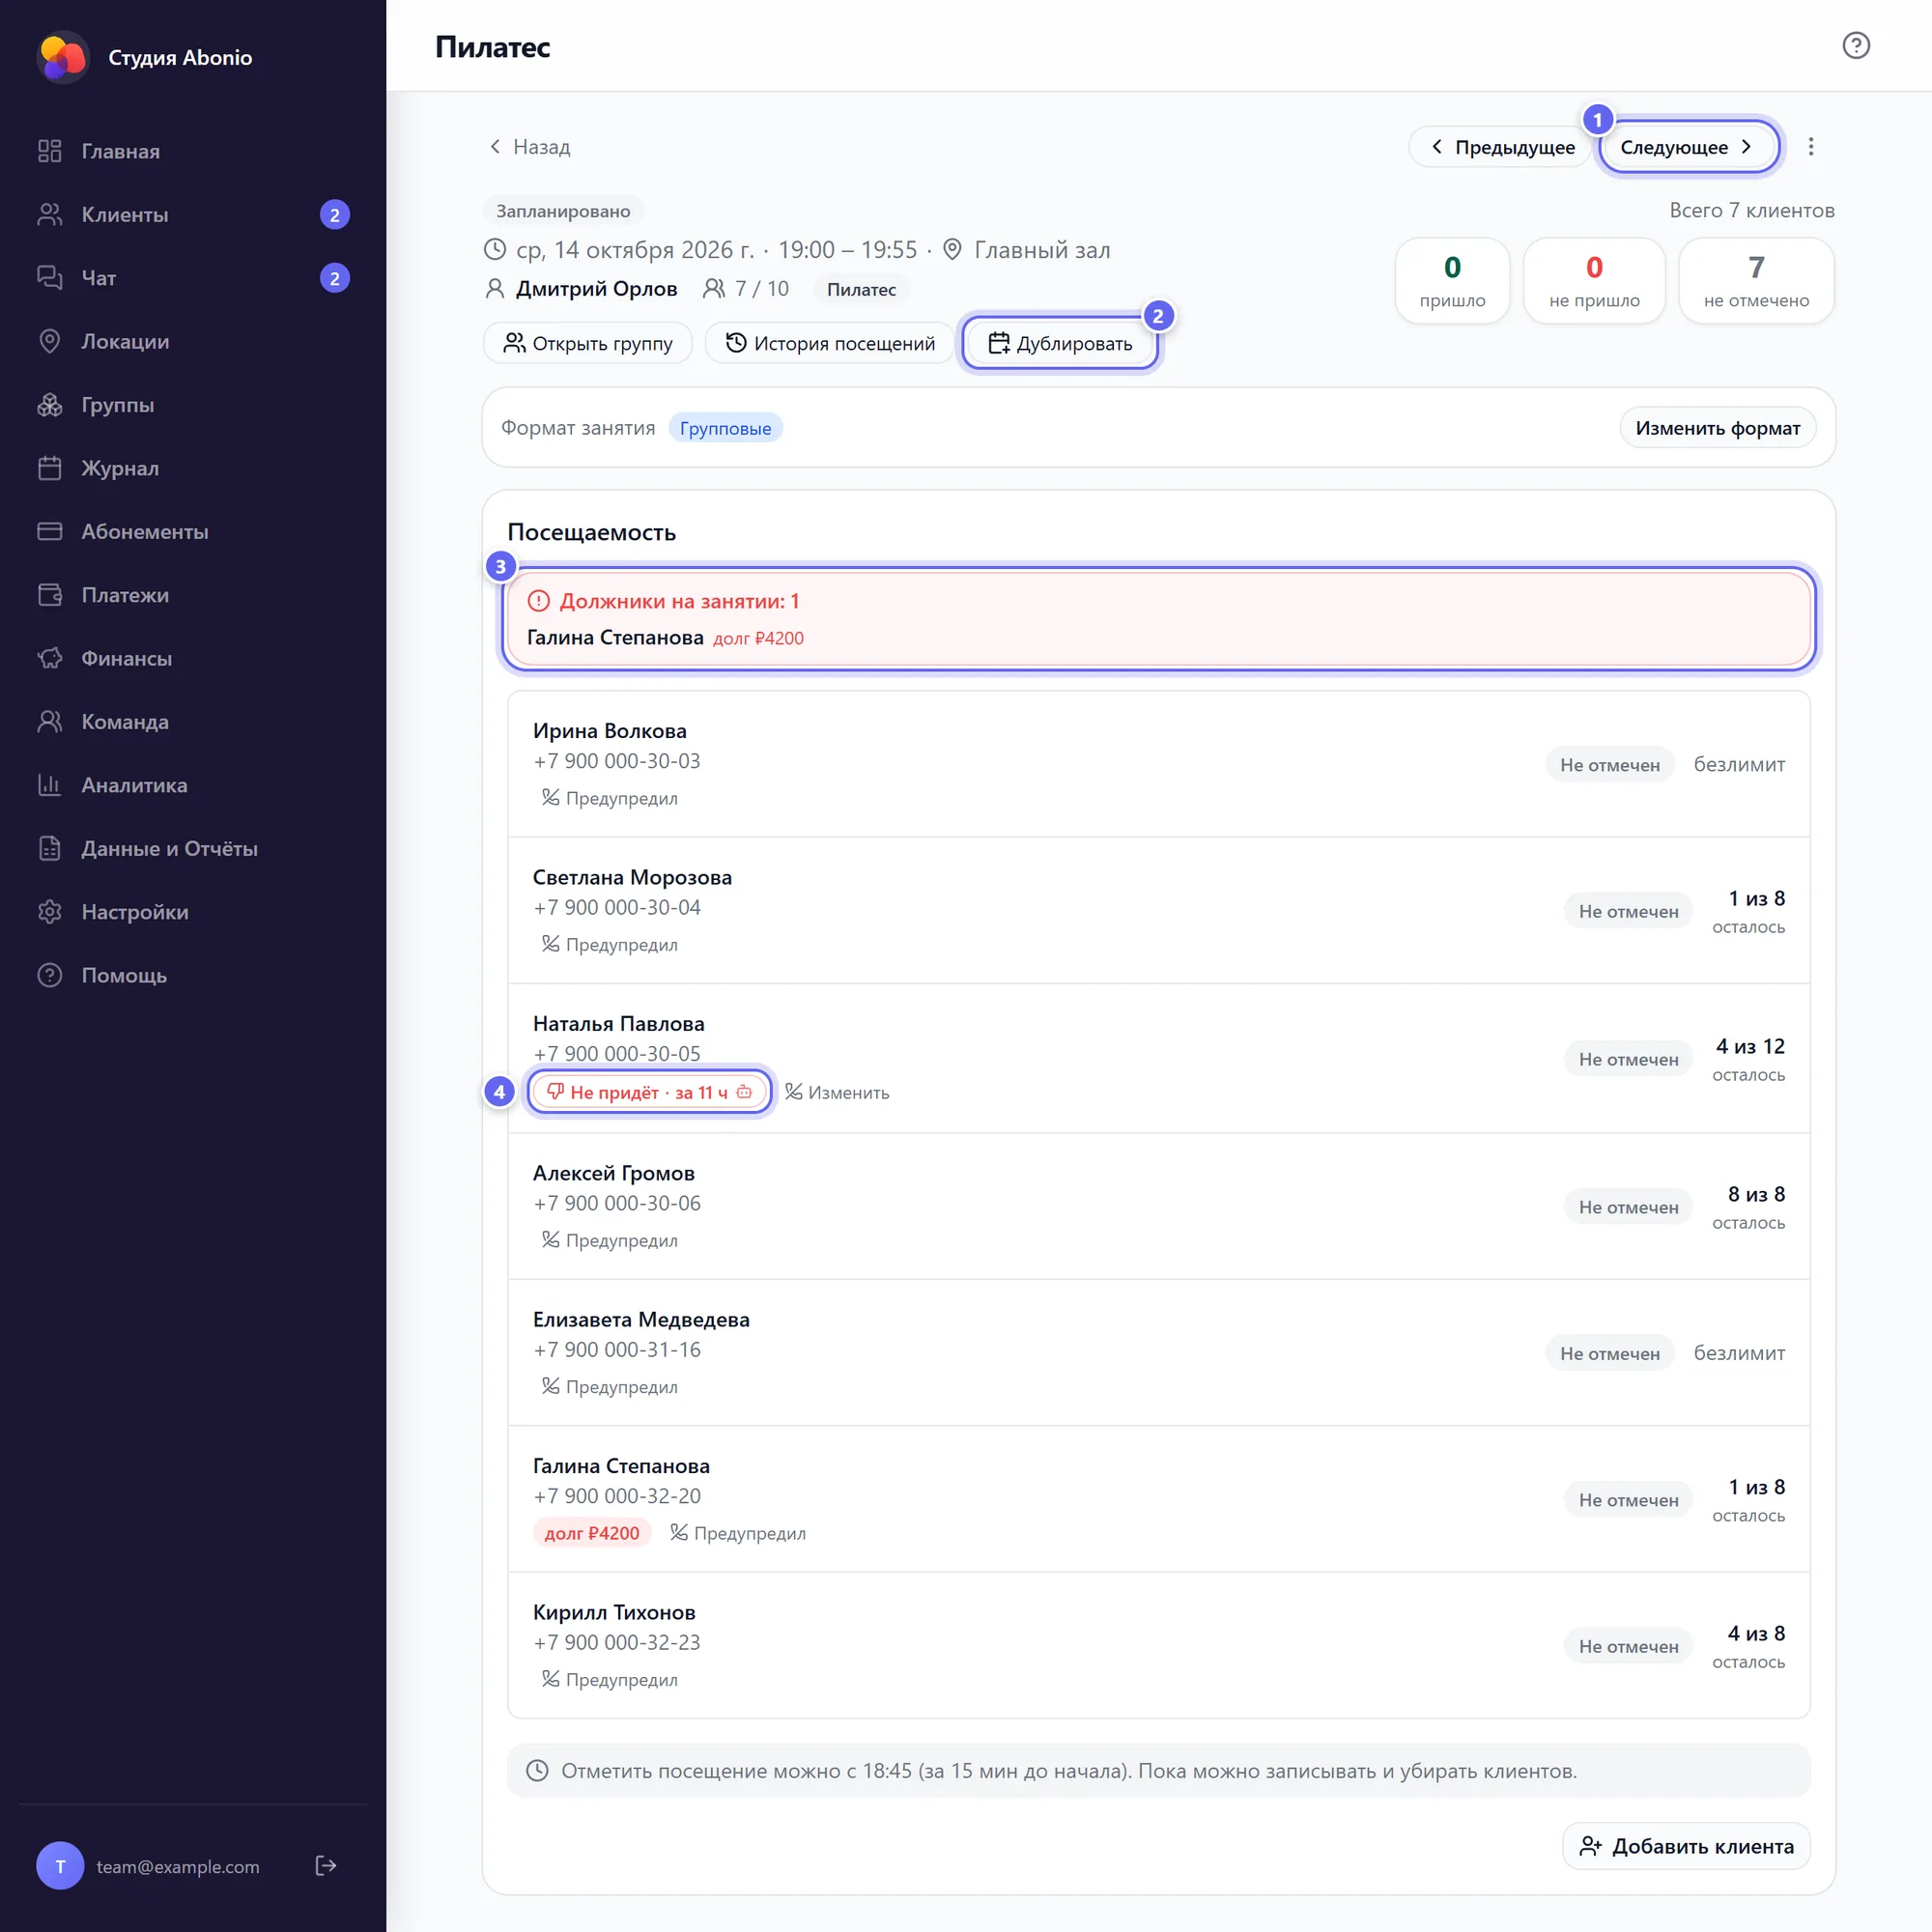The width and height of the screenshot is (1932, 1932).
Task: Open Не отмечен status for Кирилл Тихонов
Action: click(1628, 1646)
